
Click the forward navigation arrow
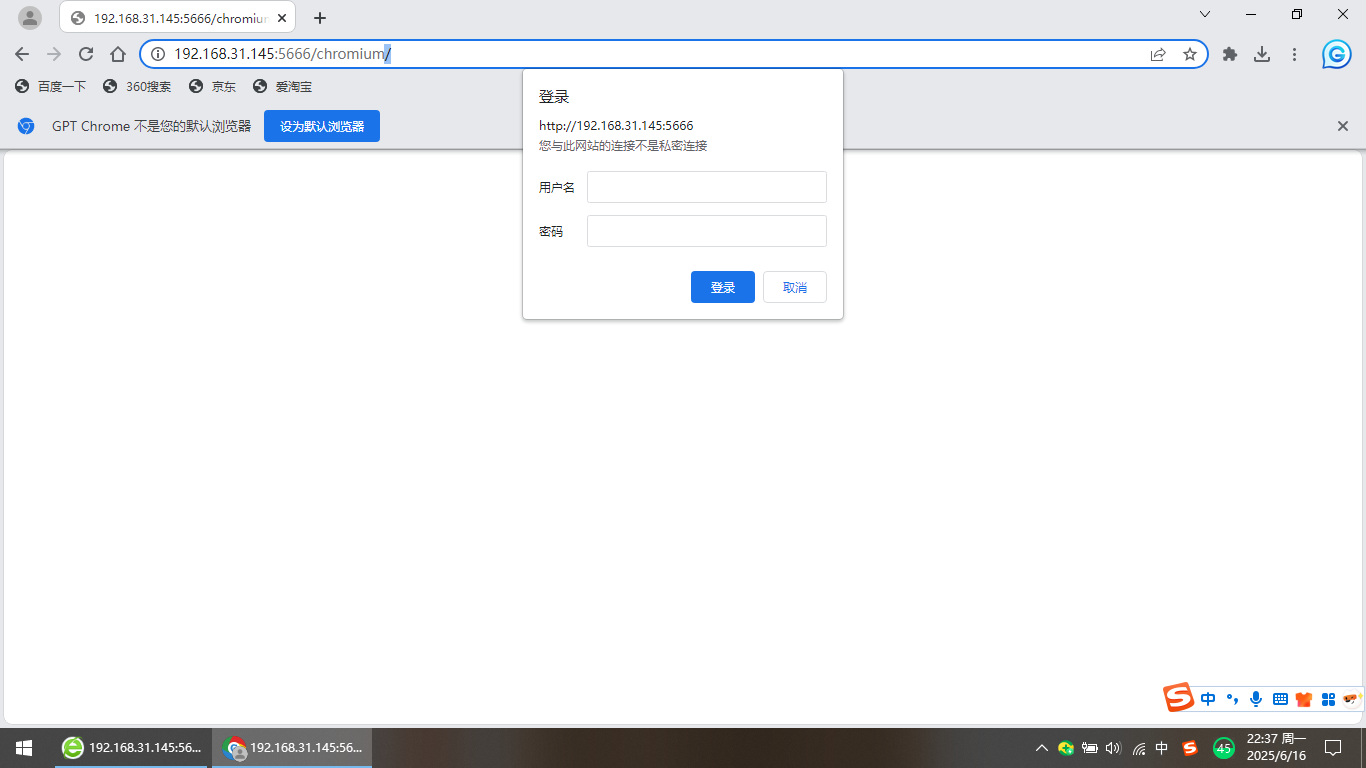tap(54, 54)
